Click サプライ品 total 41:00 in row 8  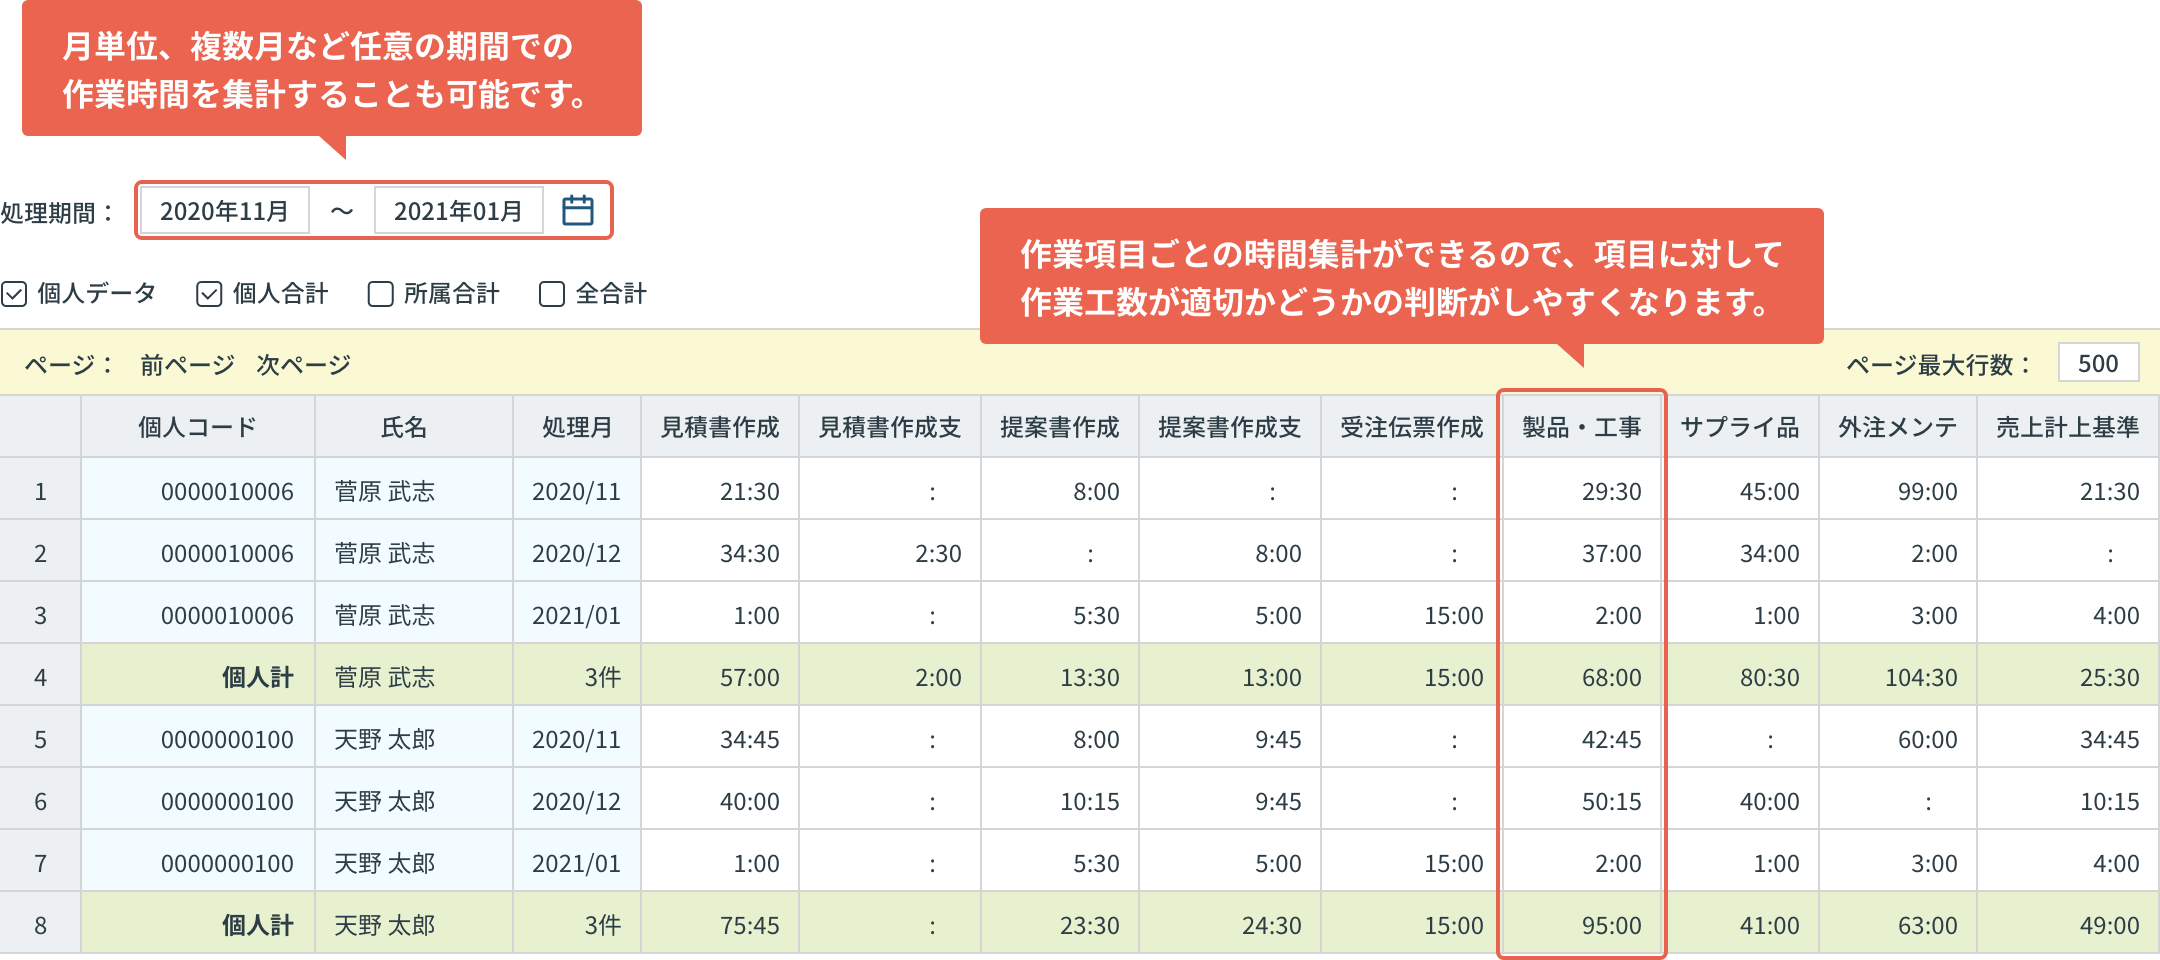point(1769,925)
